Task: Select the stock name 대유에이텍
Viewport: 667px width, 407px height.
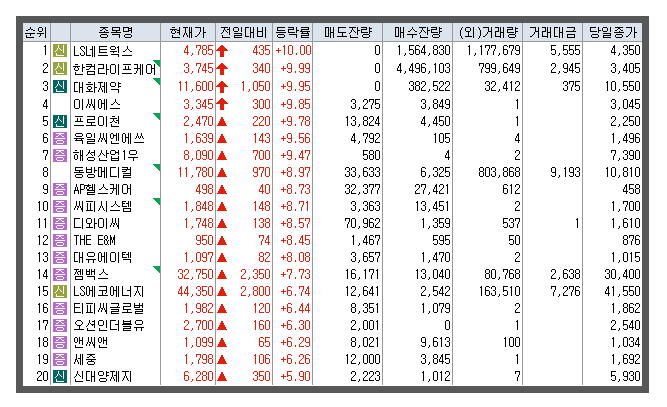Action: [103, 258]
